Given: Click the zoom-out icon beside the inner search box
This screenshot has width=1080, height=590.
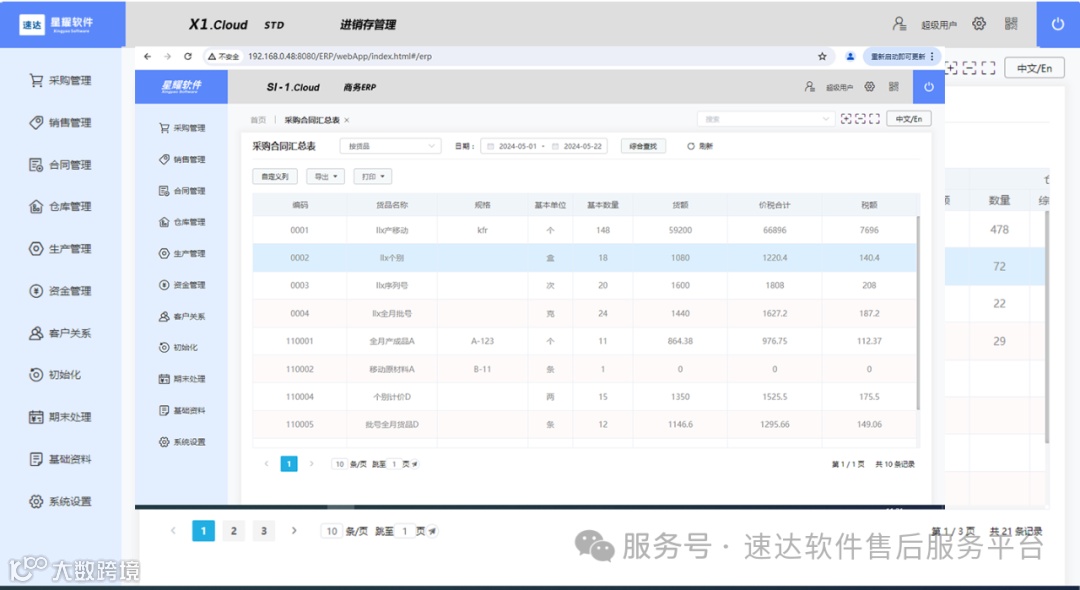Looking at the screenshot, I should (x=860, y=119).
